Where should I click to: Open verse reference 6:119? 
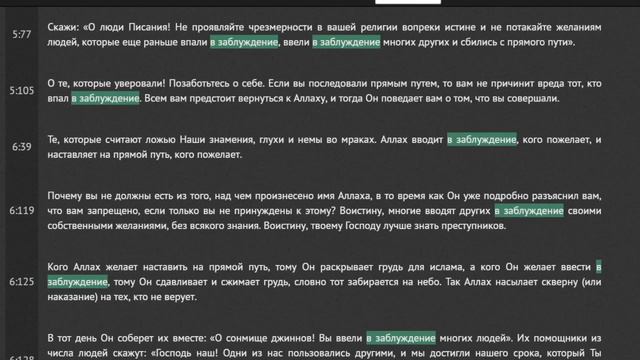point(22,211)
